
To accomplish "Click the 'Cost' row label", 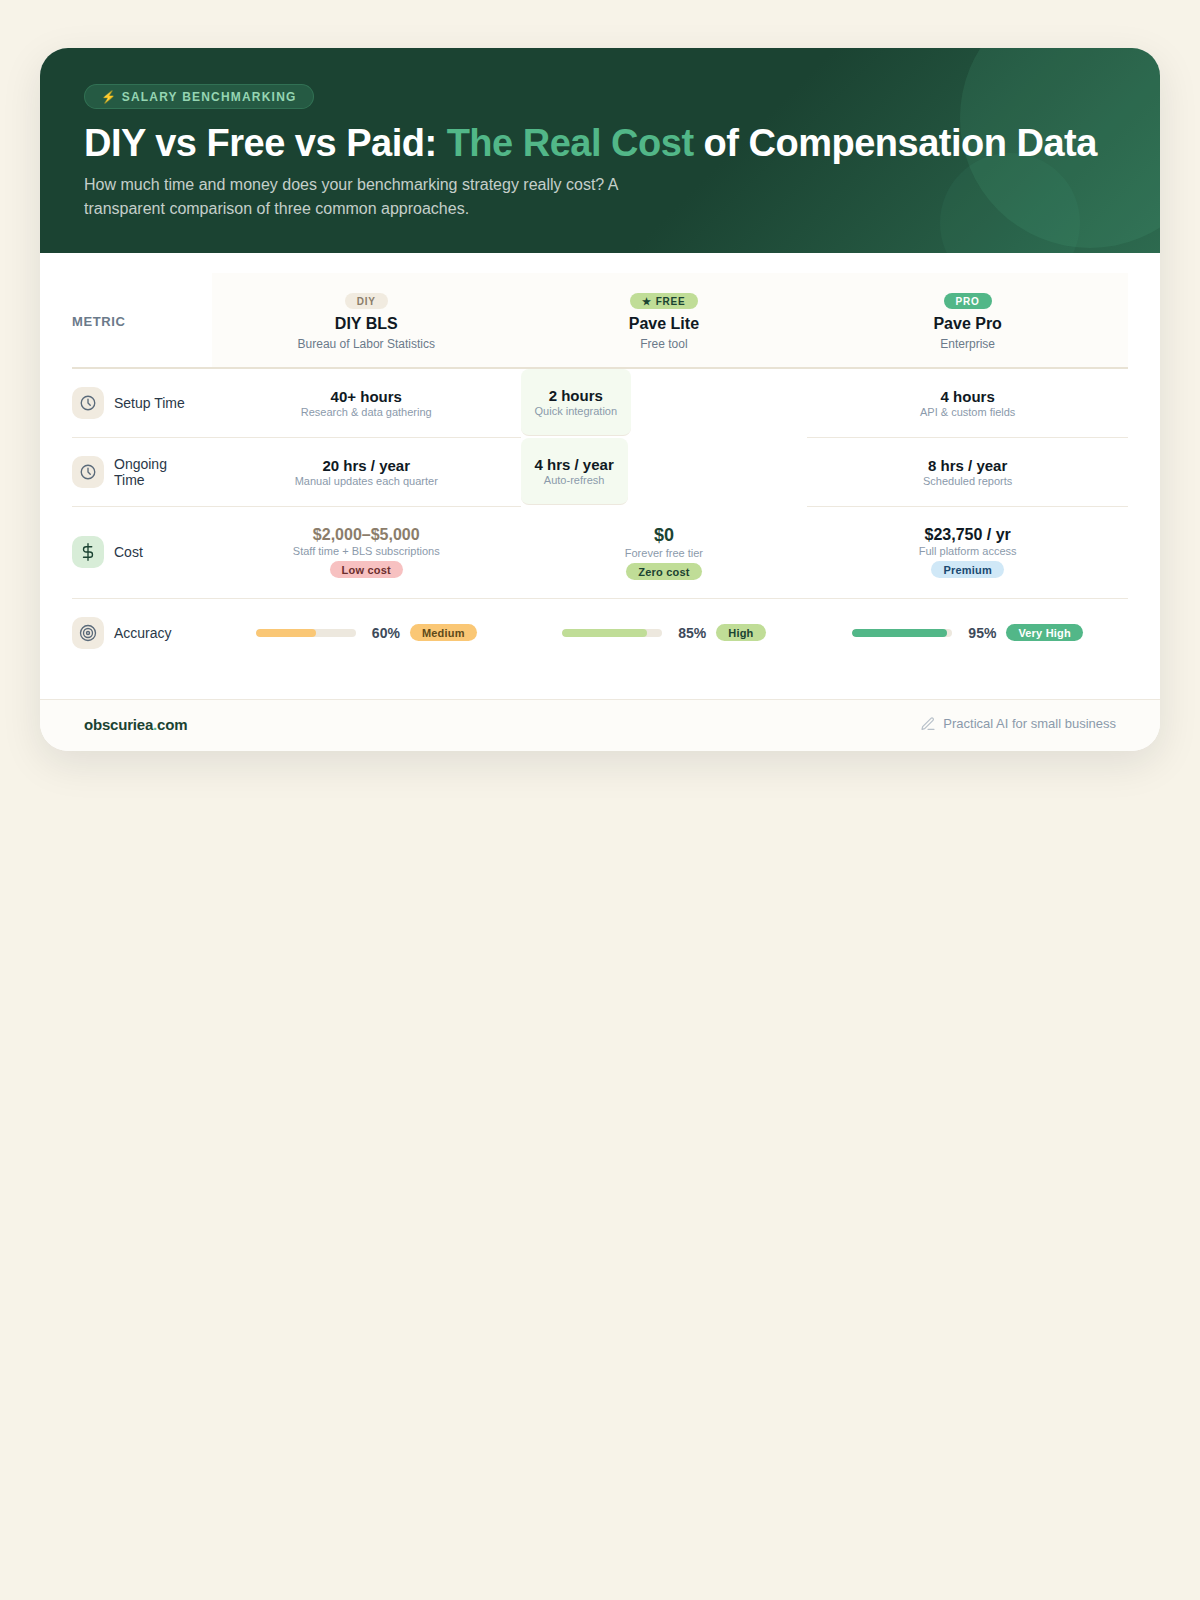I will pyautogui.click(x=128, y=552).
